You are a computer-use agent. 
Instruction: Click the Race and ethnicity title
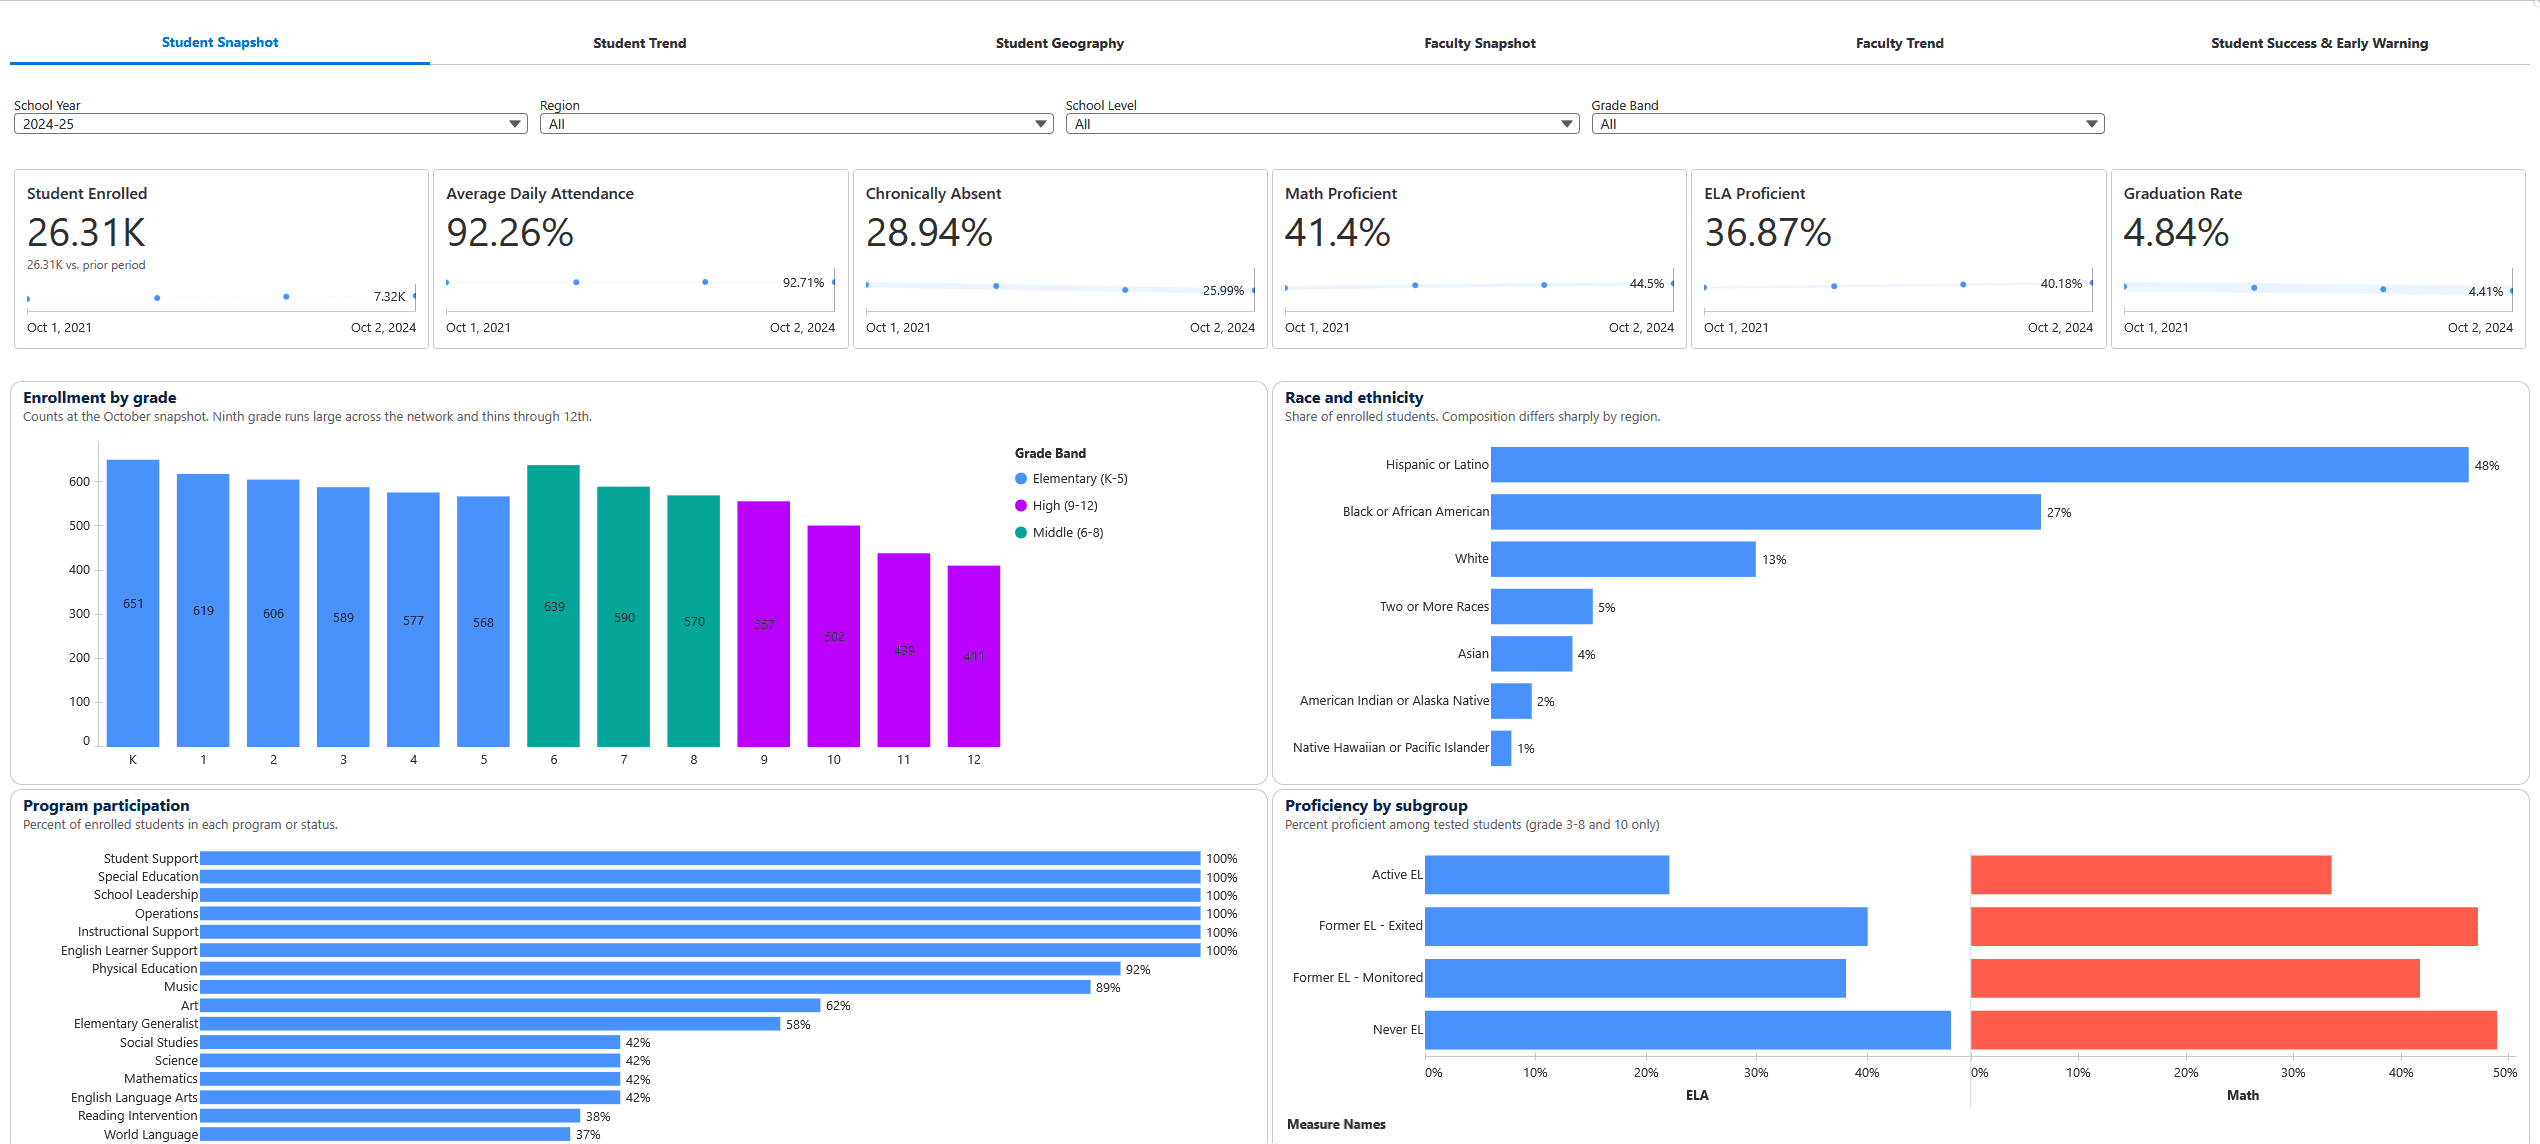(1354, 398)
